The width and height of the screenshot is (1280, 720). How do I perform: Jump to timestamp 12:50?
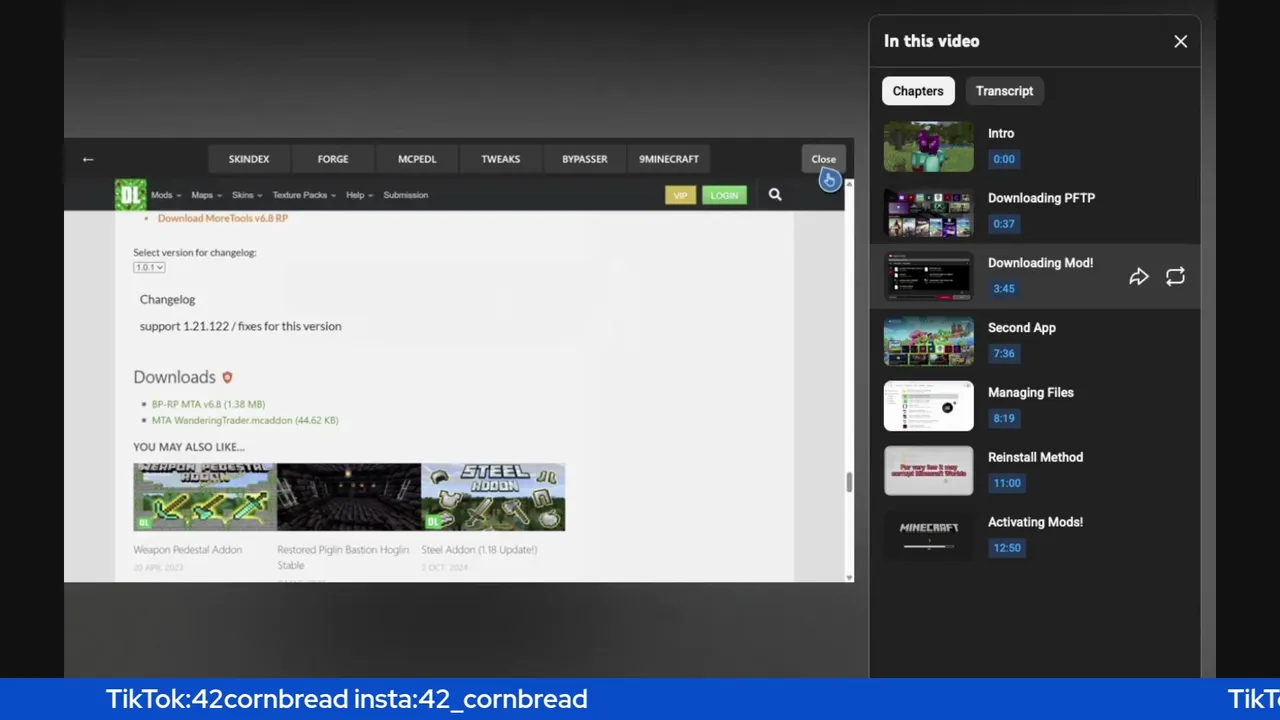coord(1007,549)
